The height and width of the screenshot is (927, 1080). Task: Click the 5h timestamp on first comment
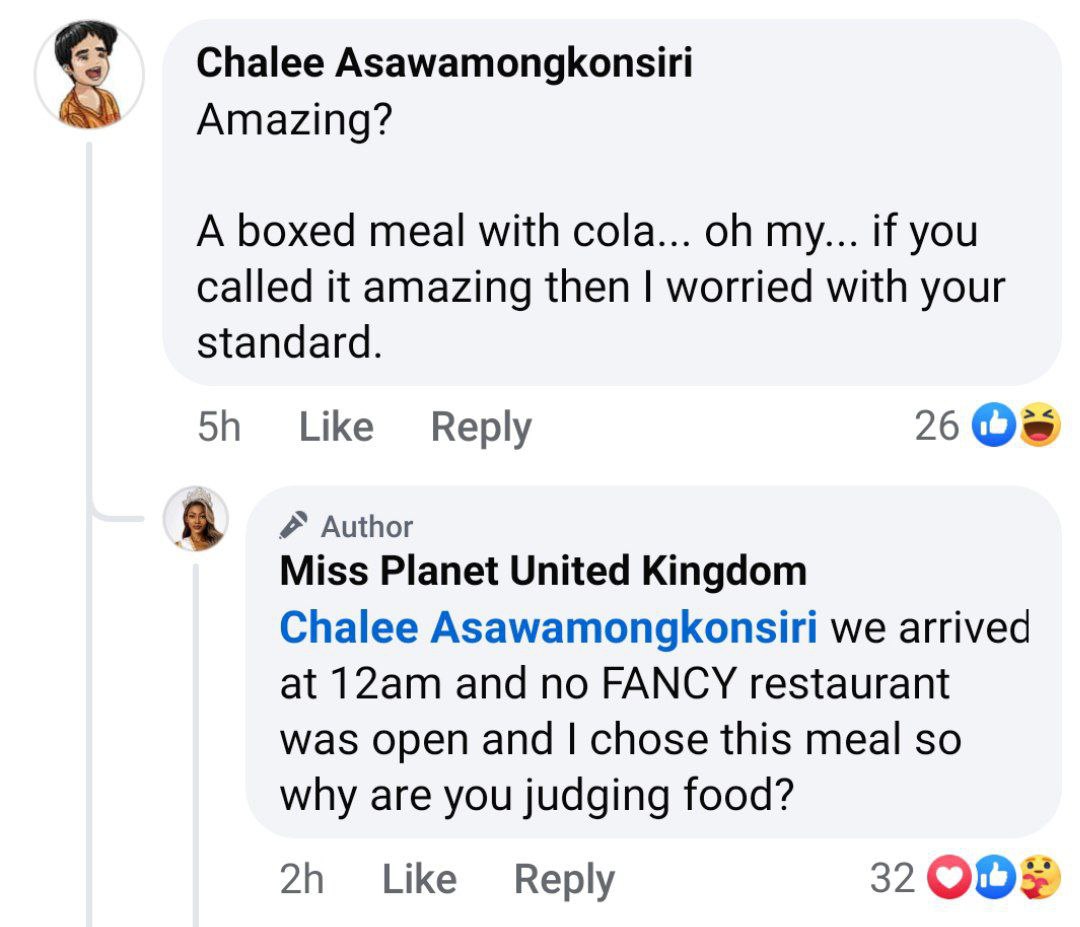click(219, 427)
